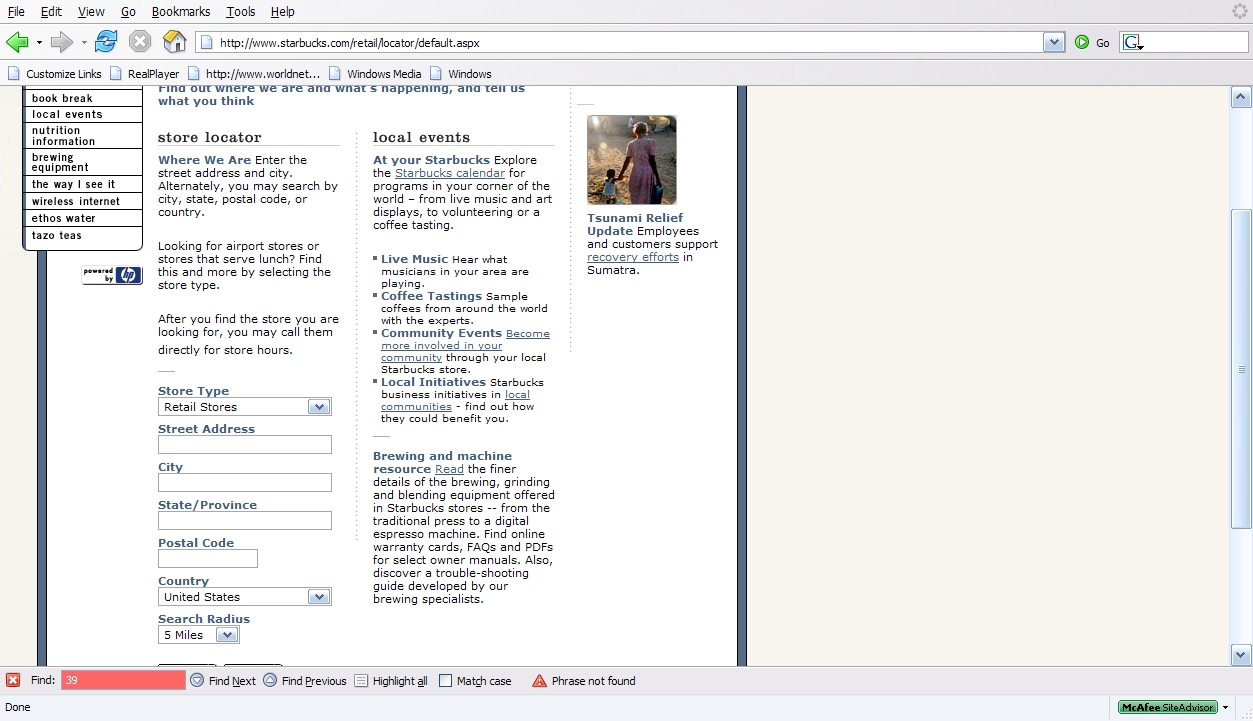Toggle Highlight all in Find bar
1253x721 pixels.
(391, 681)
